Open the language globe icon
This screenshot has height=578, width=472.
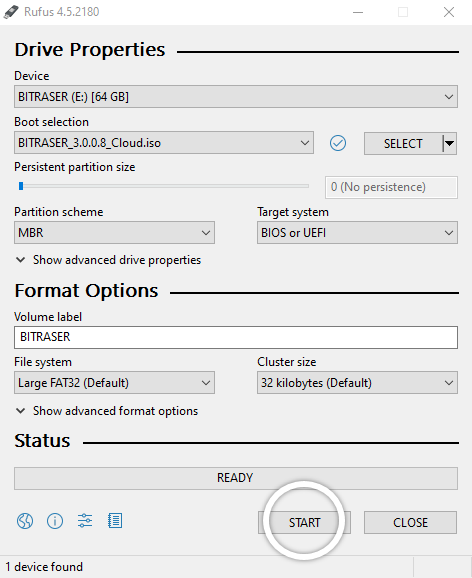click(x=25, y=521)
